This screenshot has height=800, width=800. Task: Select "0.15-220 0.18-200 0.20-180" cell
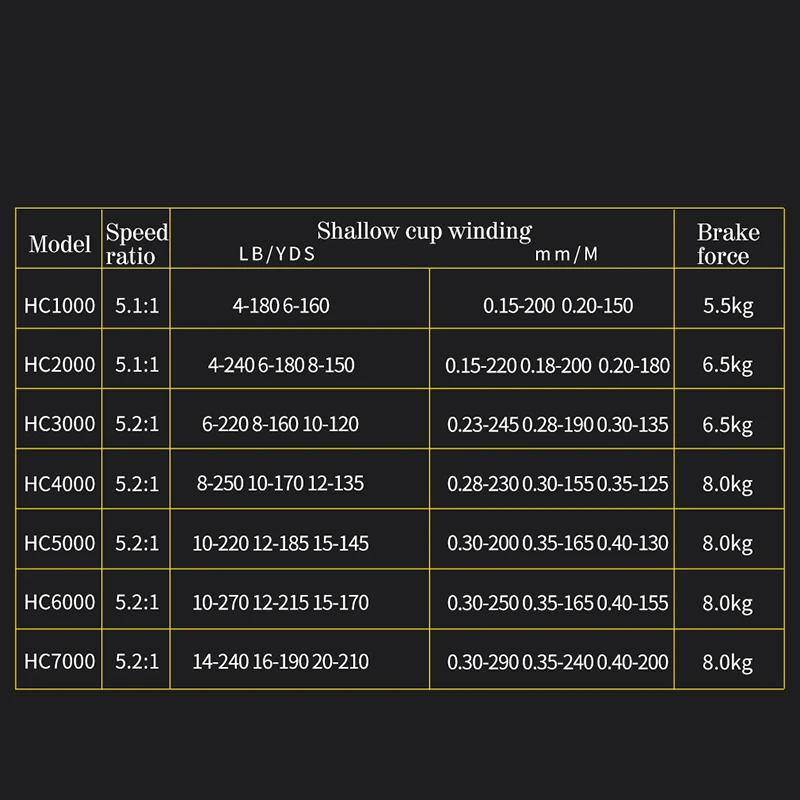coord(557,365)
